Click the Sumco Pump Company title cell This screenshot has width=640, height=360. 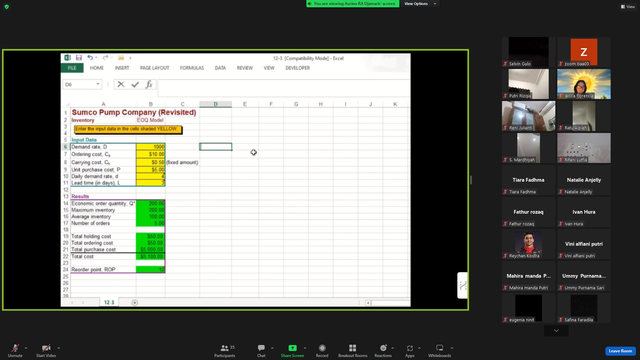click(134, 112)
